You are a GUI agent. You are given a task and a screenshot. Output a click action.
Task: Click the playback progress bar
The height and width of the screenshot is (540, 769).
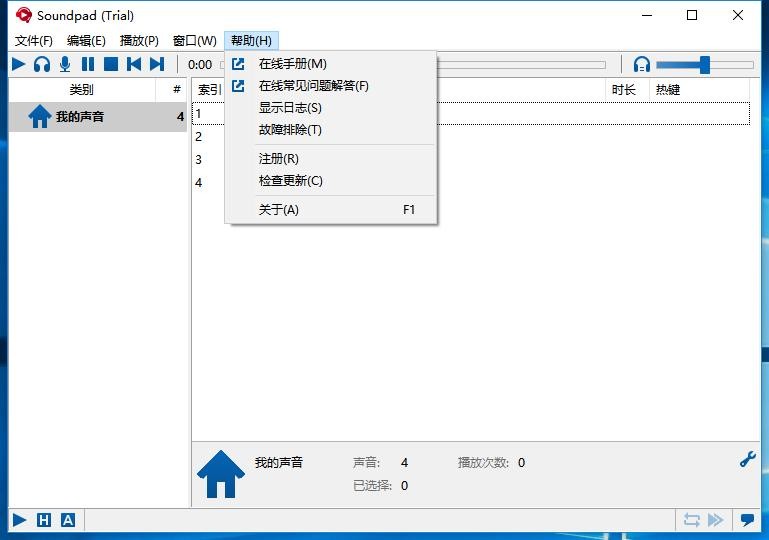click(521, 65)
